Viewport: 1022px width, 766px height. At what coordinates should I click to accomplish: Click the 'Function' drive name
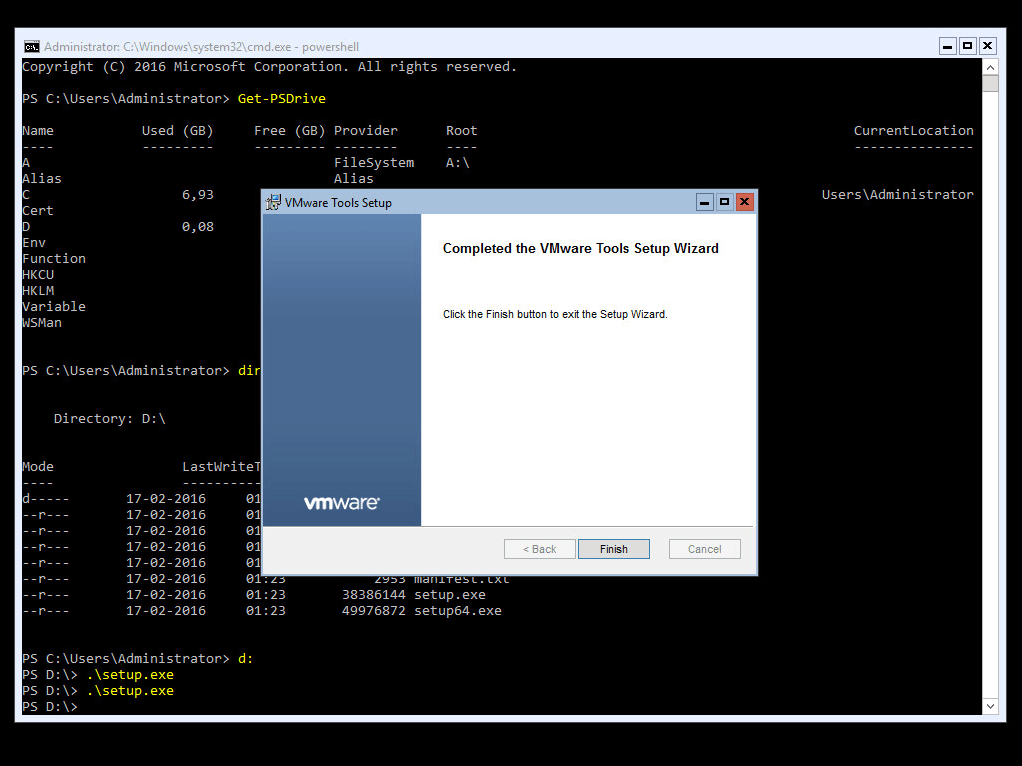[x=54, y=258]
